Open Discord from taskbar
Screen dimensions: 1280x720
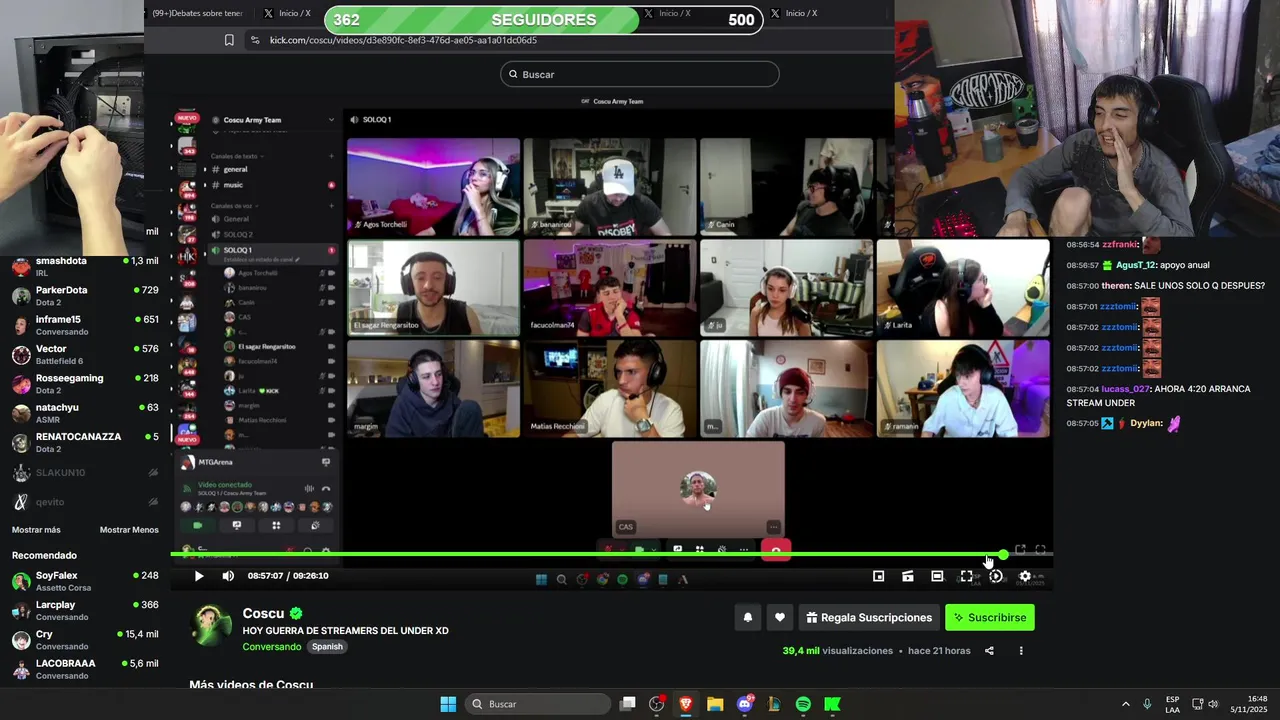point(745,704)
